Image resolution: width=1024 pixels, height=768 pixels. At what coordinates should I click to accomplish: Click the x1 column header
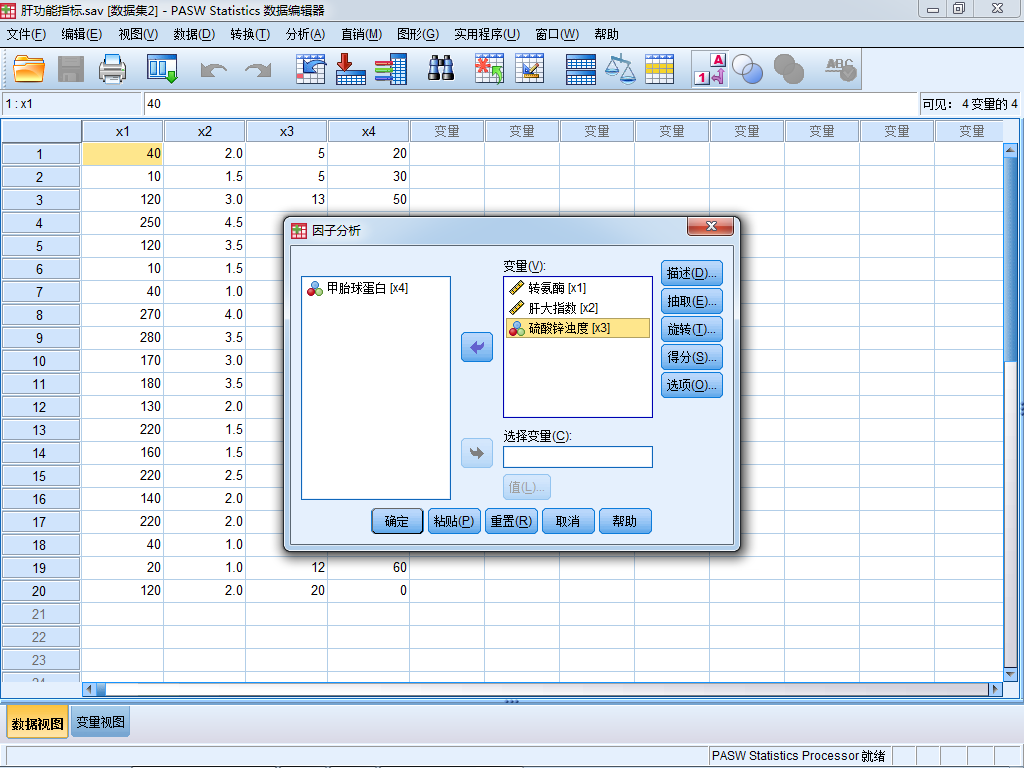pyautogui.click(x=123, y=131)
